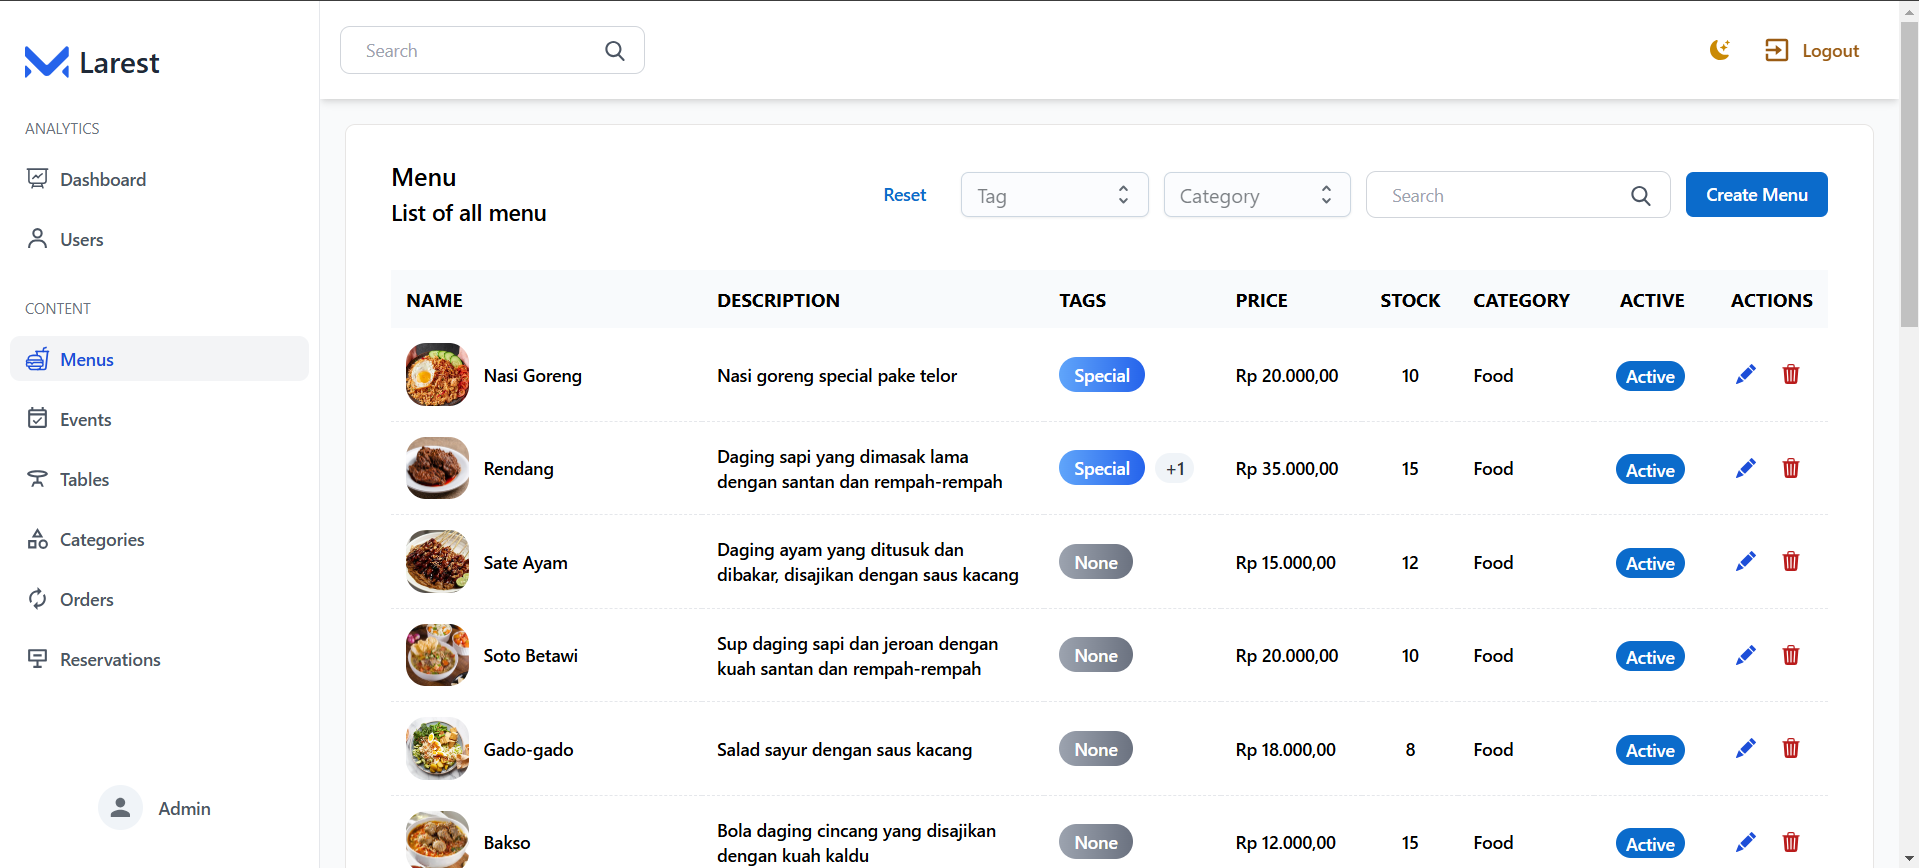Toggle the Active status of Bakso
The image size is (1919, 868).
coord(1649,844)
